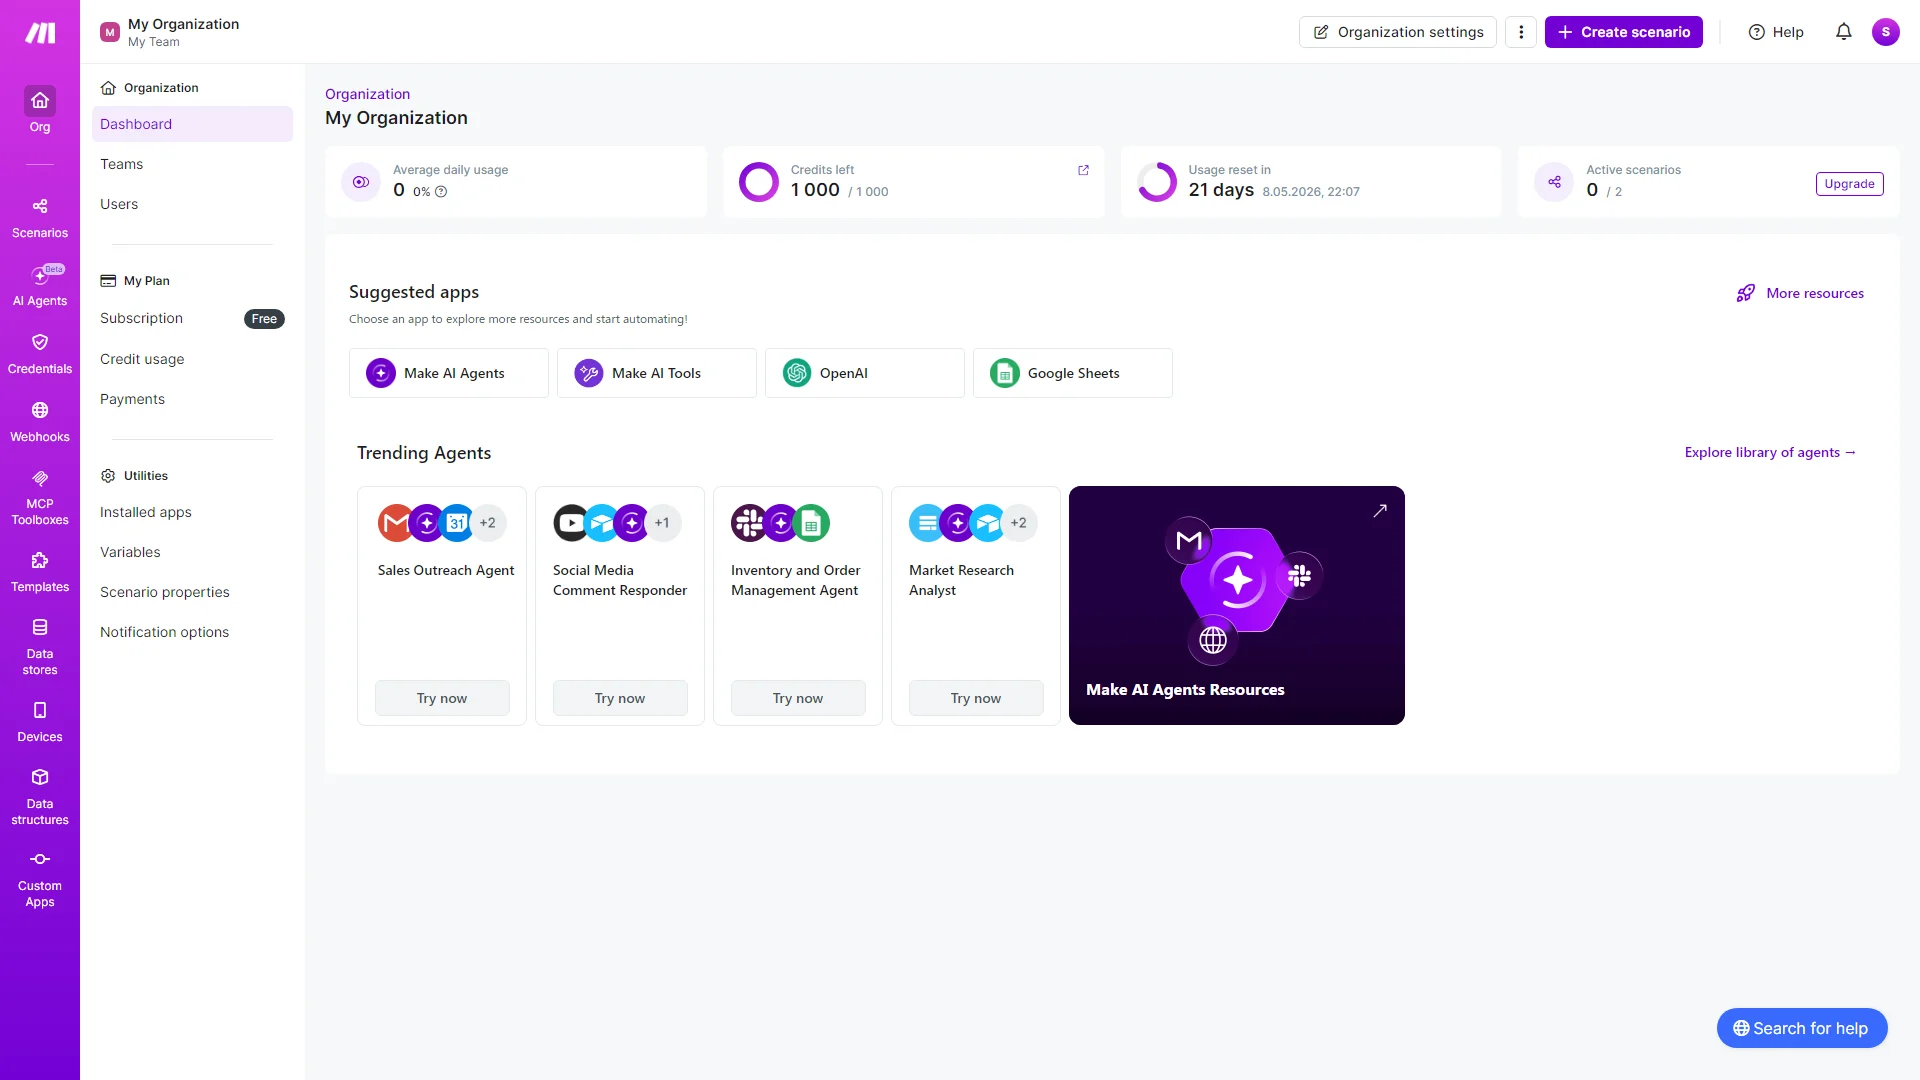Open Webhooks sidebar icon

pyautogui.click(x=40, y=421)
